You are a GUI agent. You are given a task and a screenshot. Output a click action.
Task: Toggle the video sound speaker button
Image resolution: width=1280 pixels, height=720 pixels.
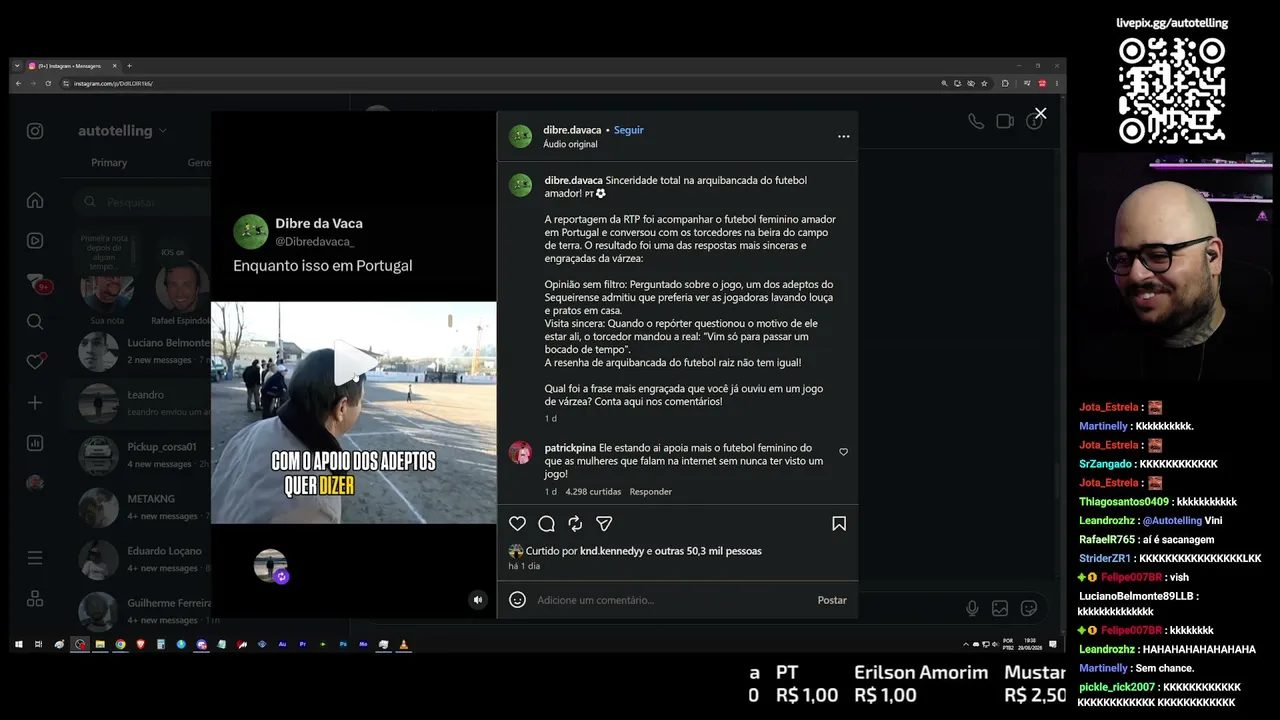(x=478, y=600)
